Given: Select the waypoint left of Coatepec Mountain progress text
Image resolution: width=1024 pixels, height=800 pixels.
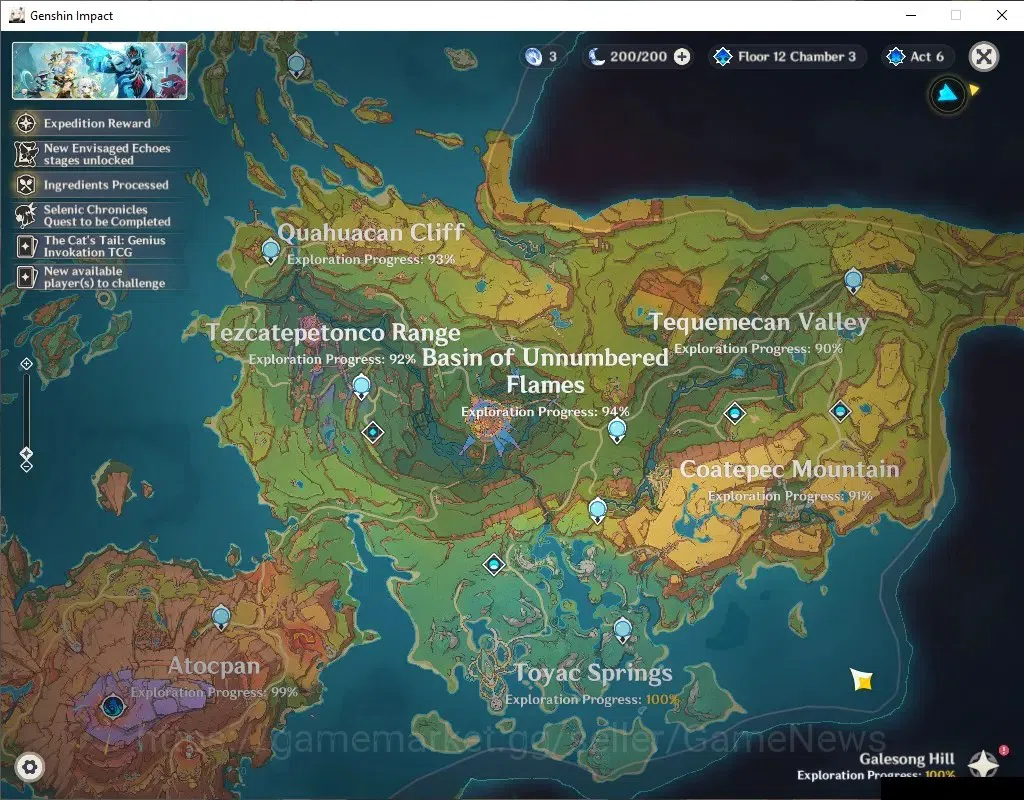Looking at the screenshot, I should 598,510.
